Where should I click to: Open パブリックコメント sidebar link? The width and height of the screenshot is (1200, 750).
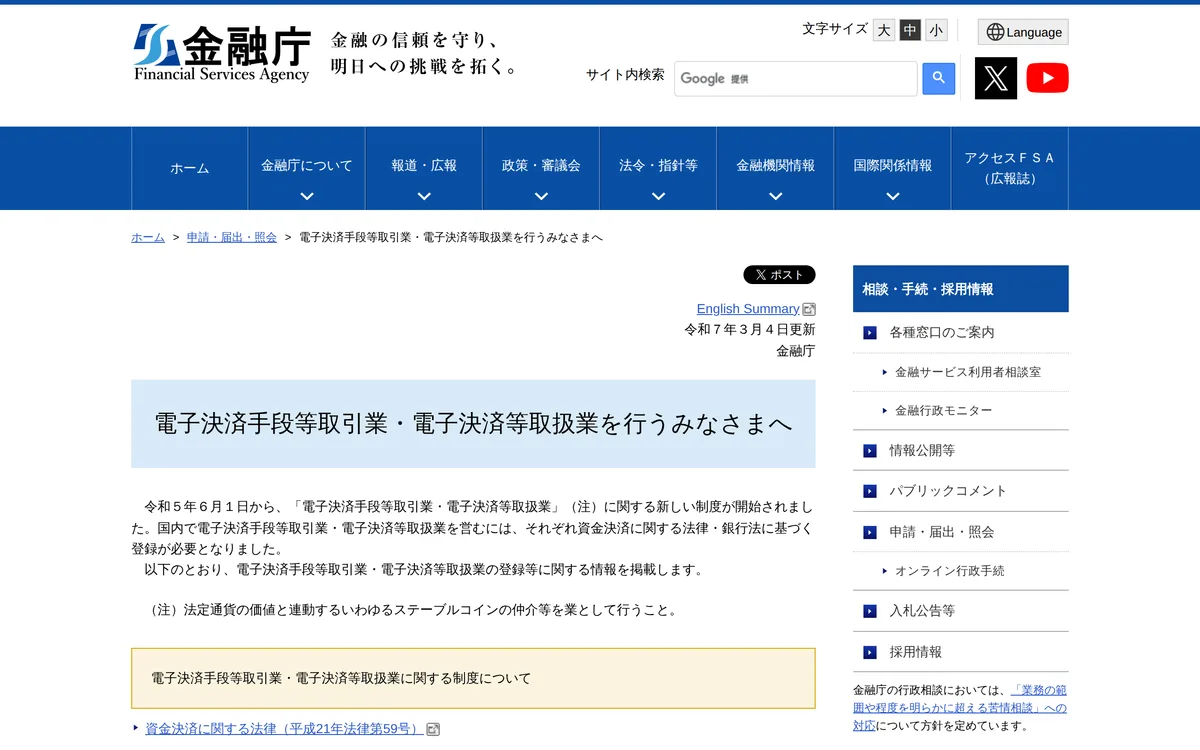[948, 491]
